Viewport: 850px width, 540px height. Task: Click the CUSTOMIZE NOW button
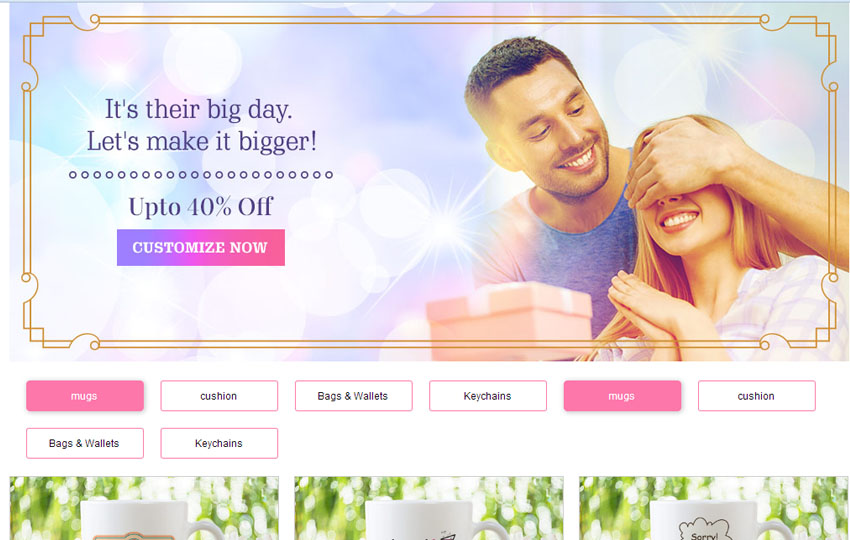click(x=201, y=247)
